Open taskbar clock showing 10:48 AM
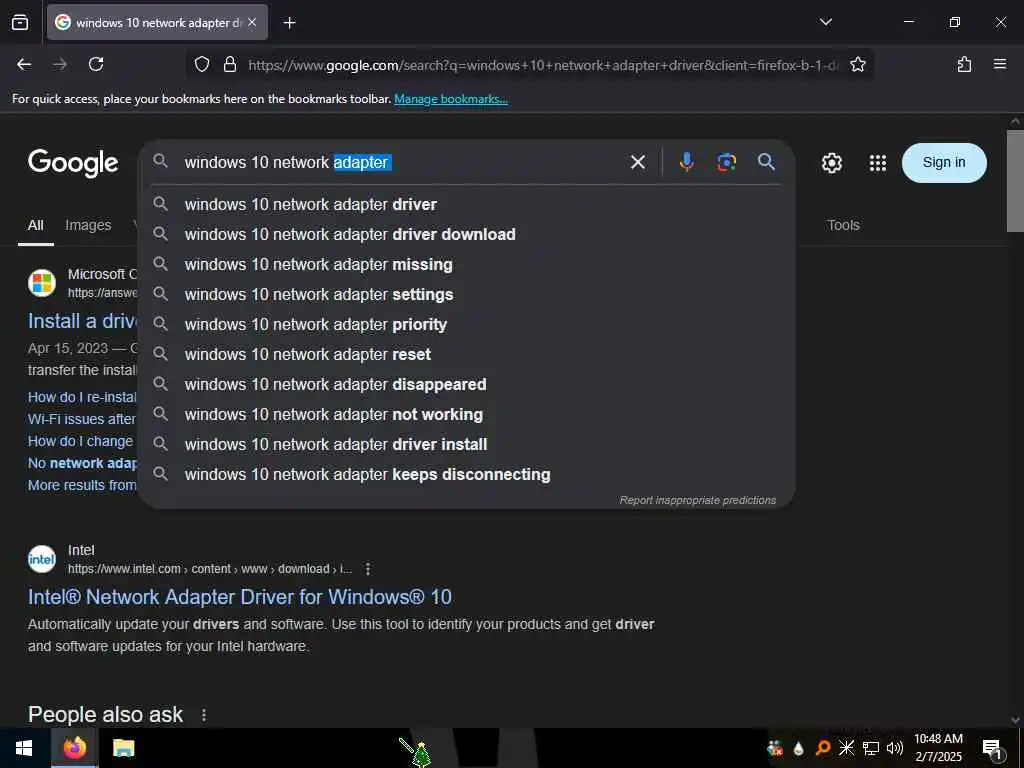This screenshot has height=768, width=1024. click(938, 748)
